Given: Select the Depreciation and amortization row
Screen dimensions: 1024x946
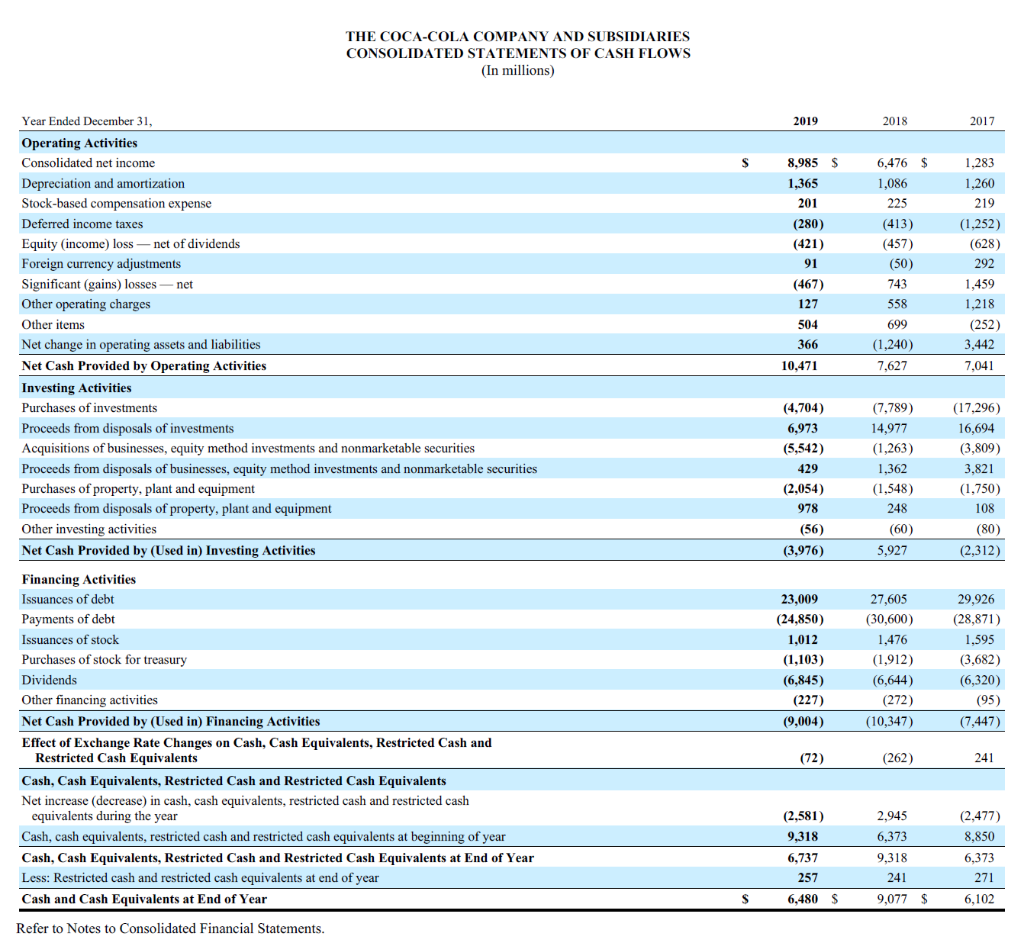Looking at the screenshot, I should coord(104,183).
